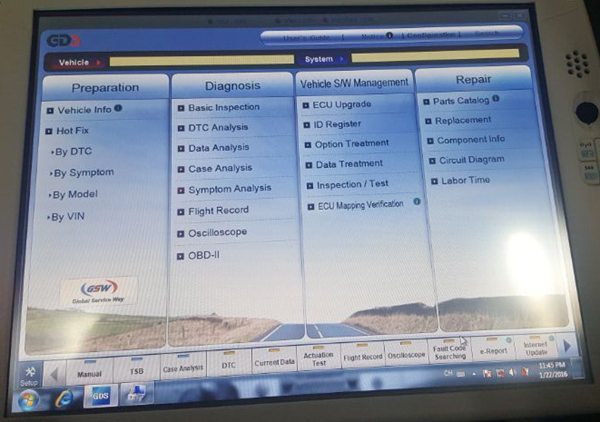Screen dimensions: 600x422
Task: Open Inspection / Test
Action: pos(352,184)
